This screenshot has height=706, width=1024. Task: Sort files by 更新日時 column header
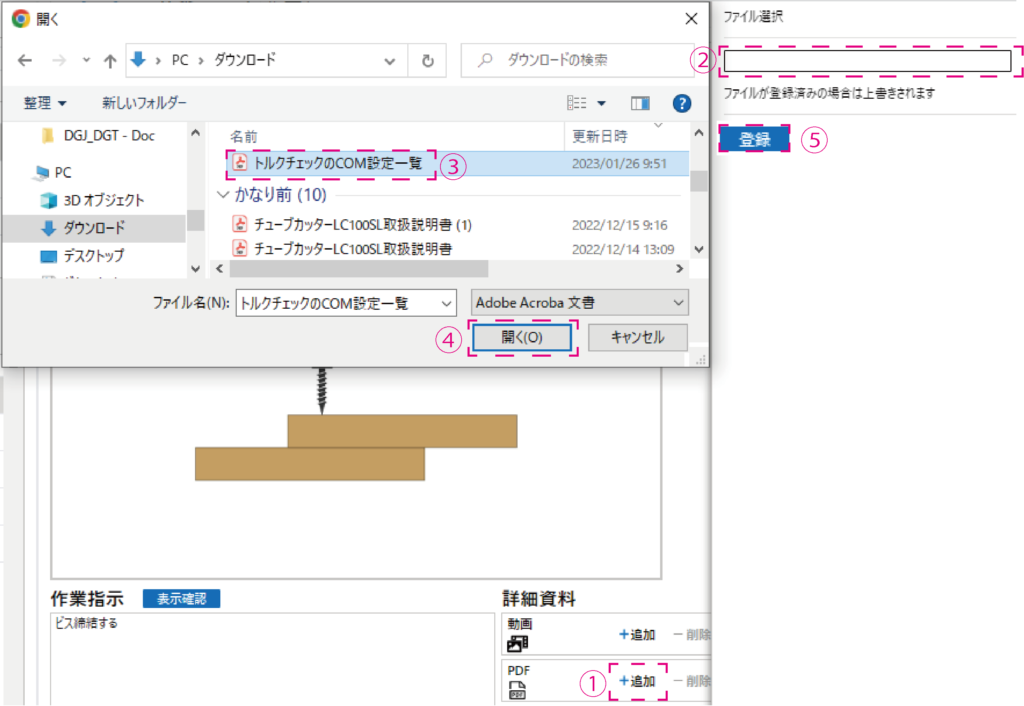599,135
